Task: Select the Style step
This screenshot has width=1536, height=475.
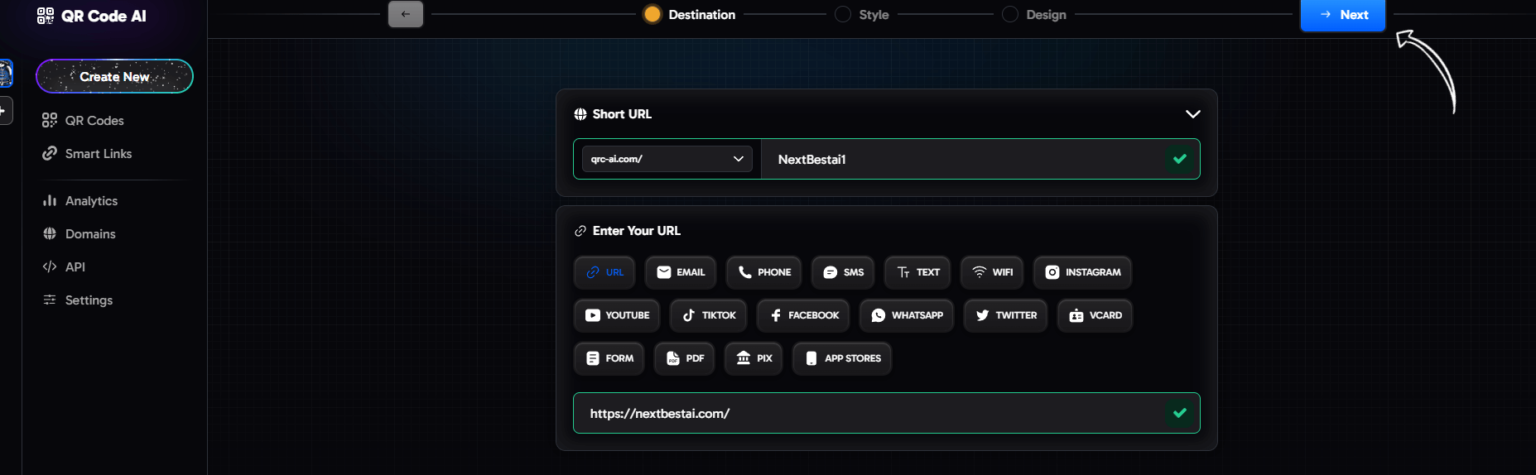Action: 862,14
